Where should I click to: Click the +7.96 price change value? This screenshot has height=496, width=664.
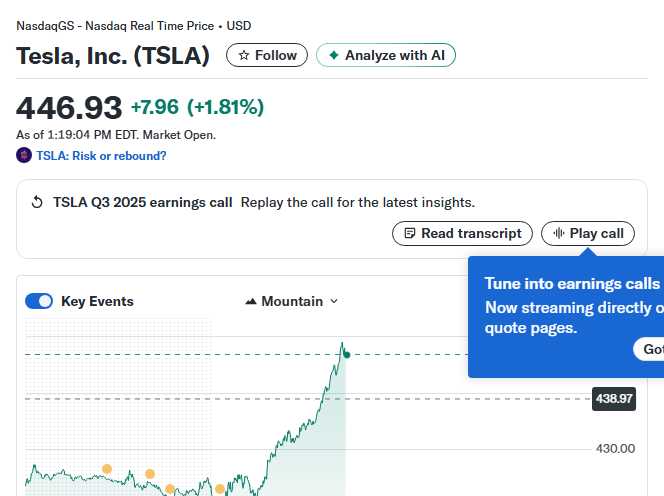[x=155, y=107]
